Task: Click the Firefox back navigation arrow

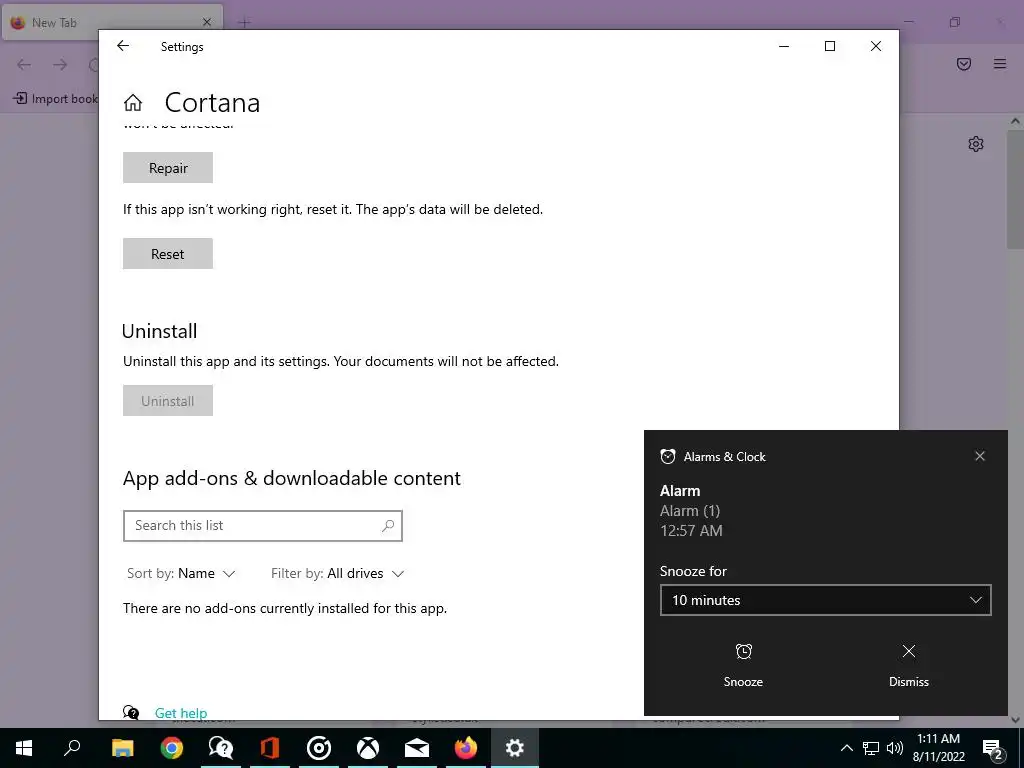Action: (x=24, y=64)
